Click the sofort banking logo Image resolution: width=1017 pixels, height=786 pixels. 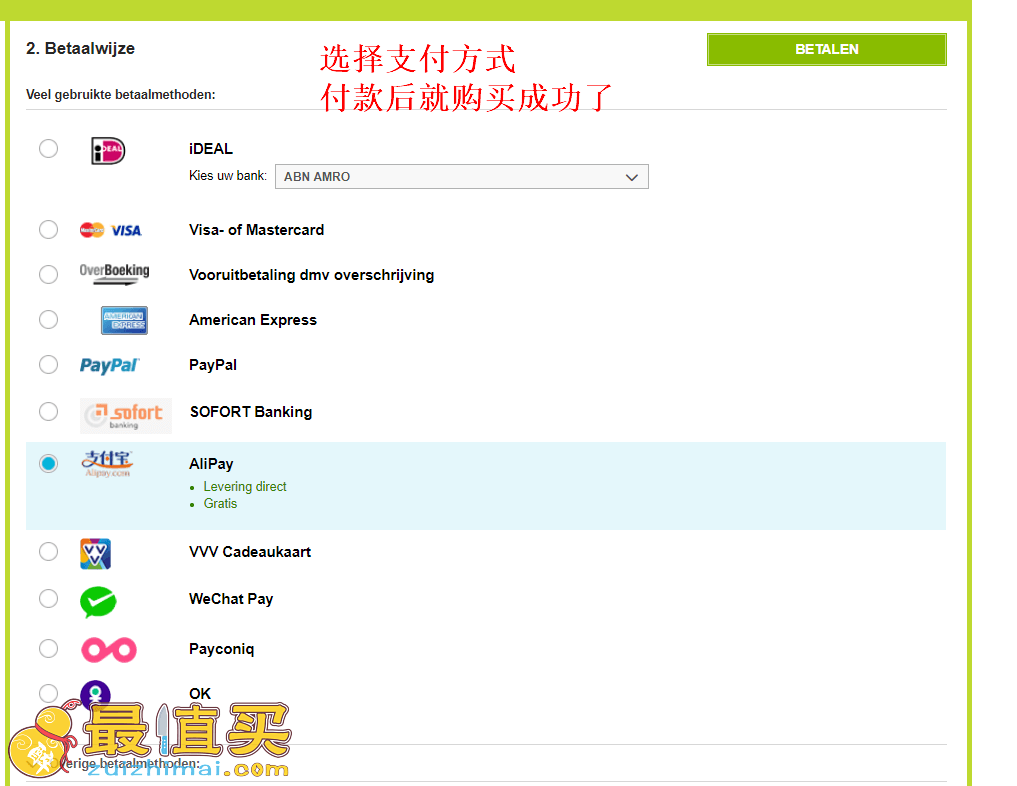coord(126,416)
